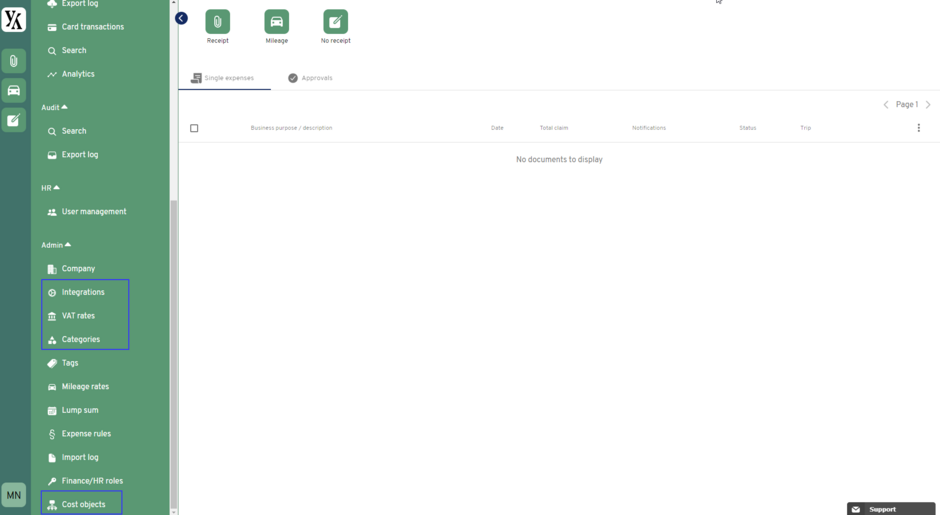Open the Support chat button
Viewport: 940px width, 515px height.
click(890, 509)
